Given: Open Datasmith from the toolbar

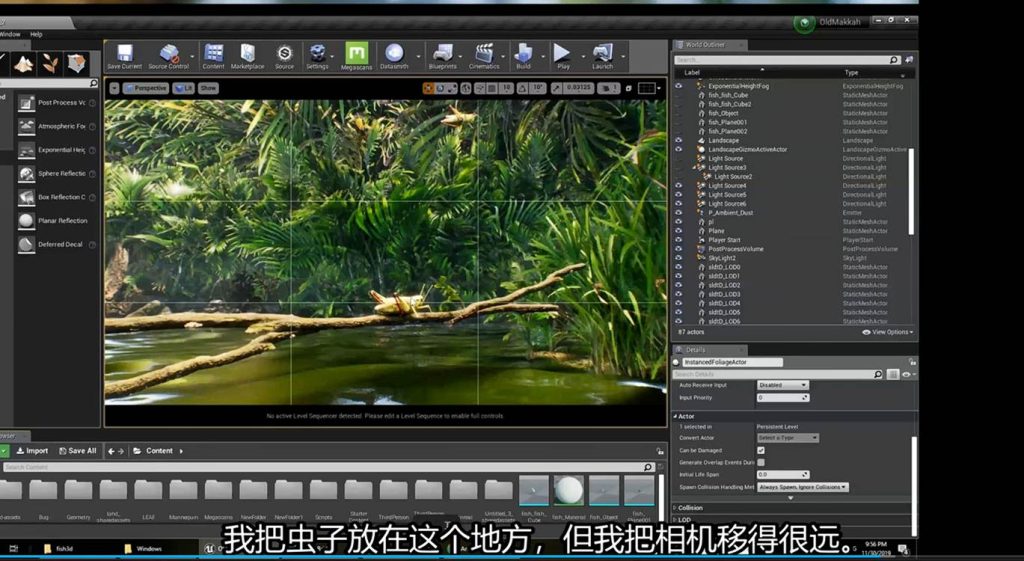Looking at the screenshot, I should pyautogui.click(x=394, y=54).
